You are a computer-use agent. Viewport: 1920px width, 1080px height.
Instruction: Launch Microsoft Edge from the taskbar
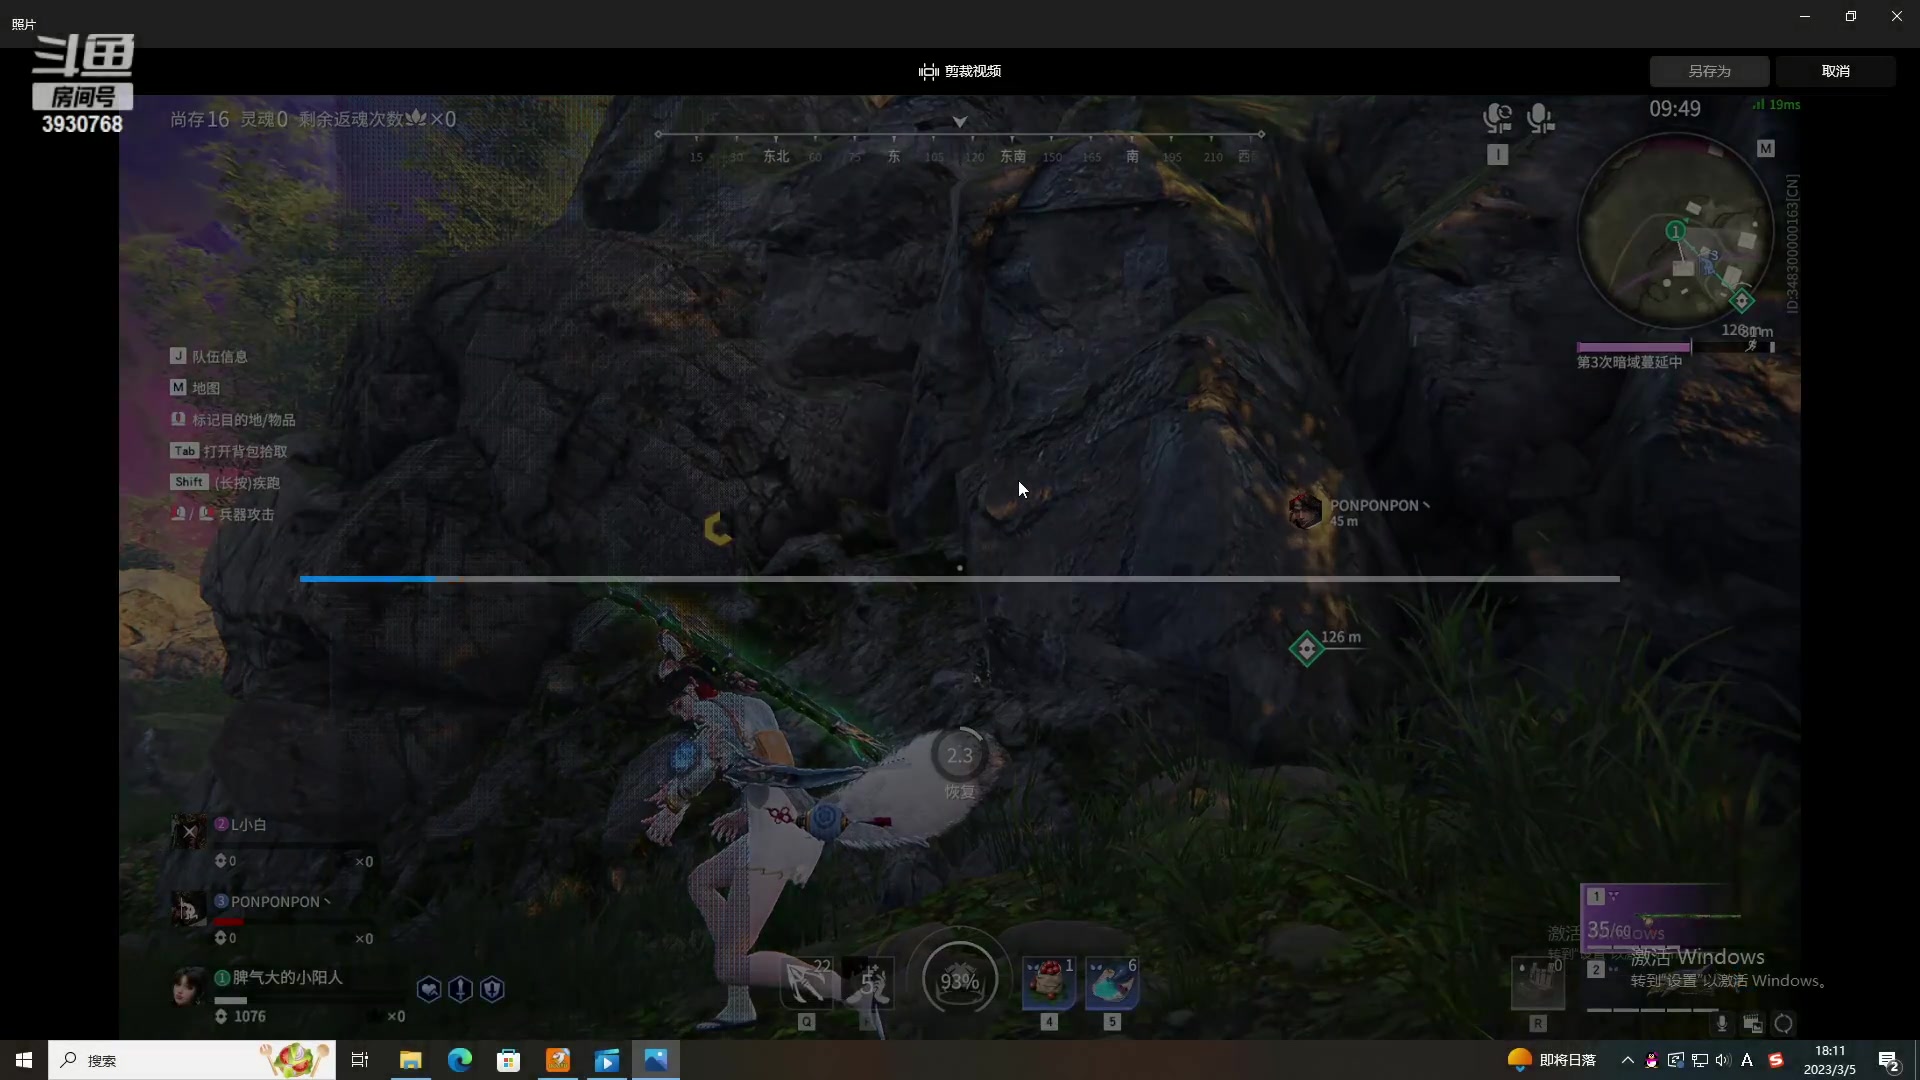[x=459, y=1060]
